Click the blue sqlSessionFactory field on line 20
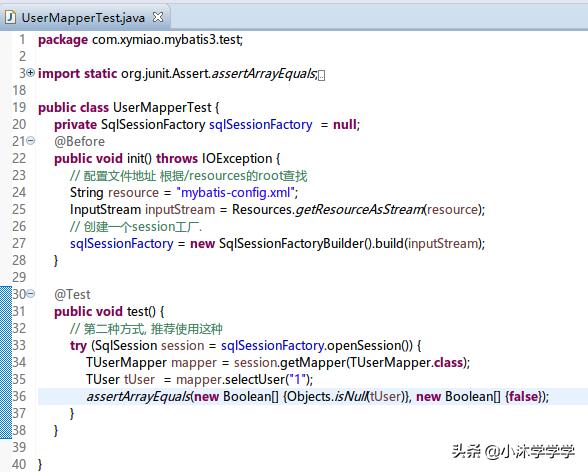Screen dimensions: 588x472 pyautogui.click(x=261, y=124)
